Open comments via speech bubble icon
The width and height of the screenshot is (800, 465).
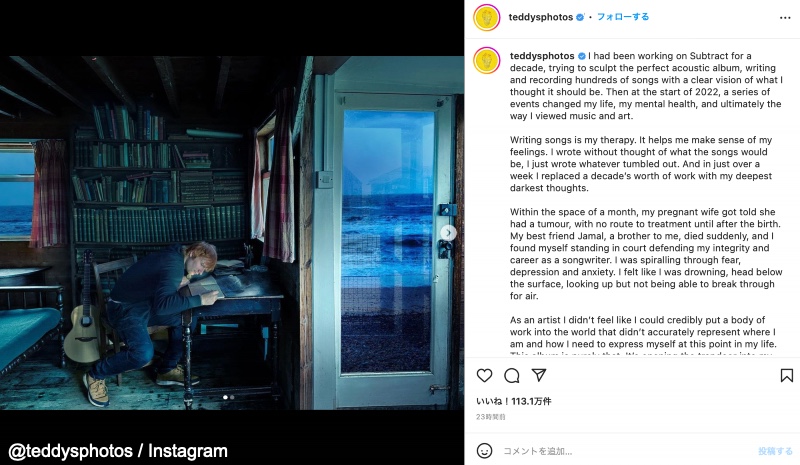(512, 376)
